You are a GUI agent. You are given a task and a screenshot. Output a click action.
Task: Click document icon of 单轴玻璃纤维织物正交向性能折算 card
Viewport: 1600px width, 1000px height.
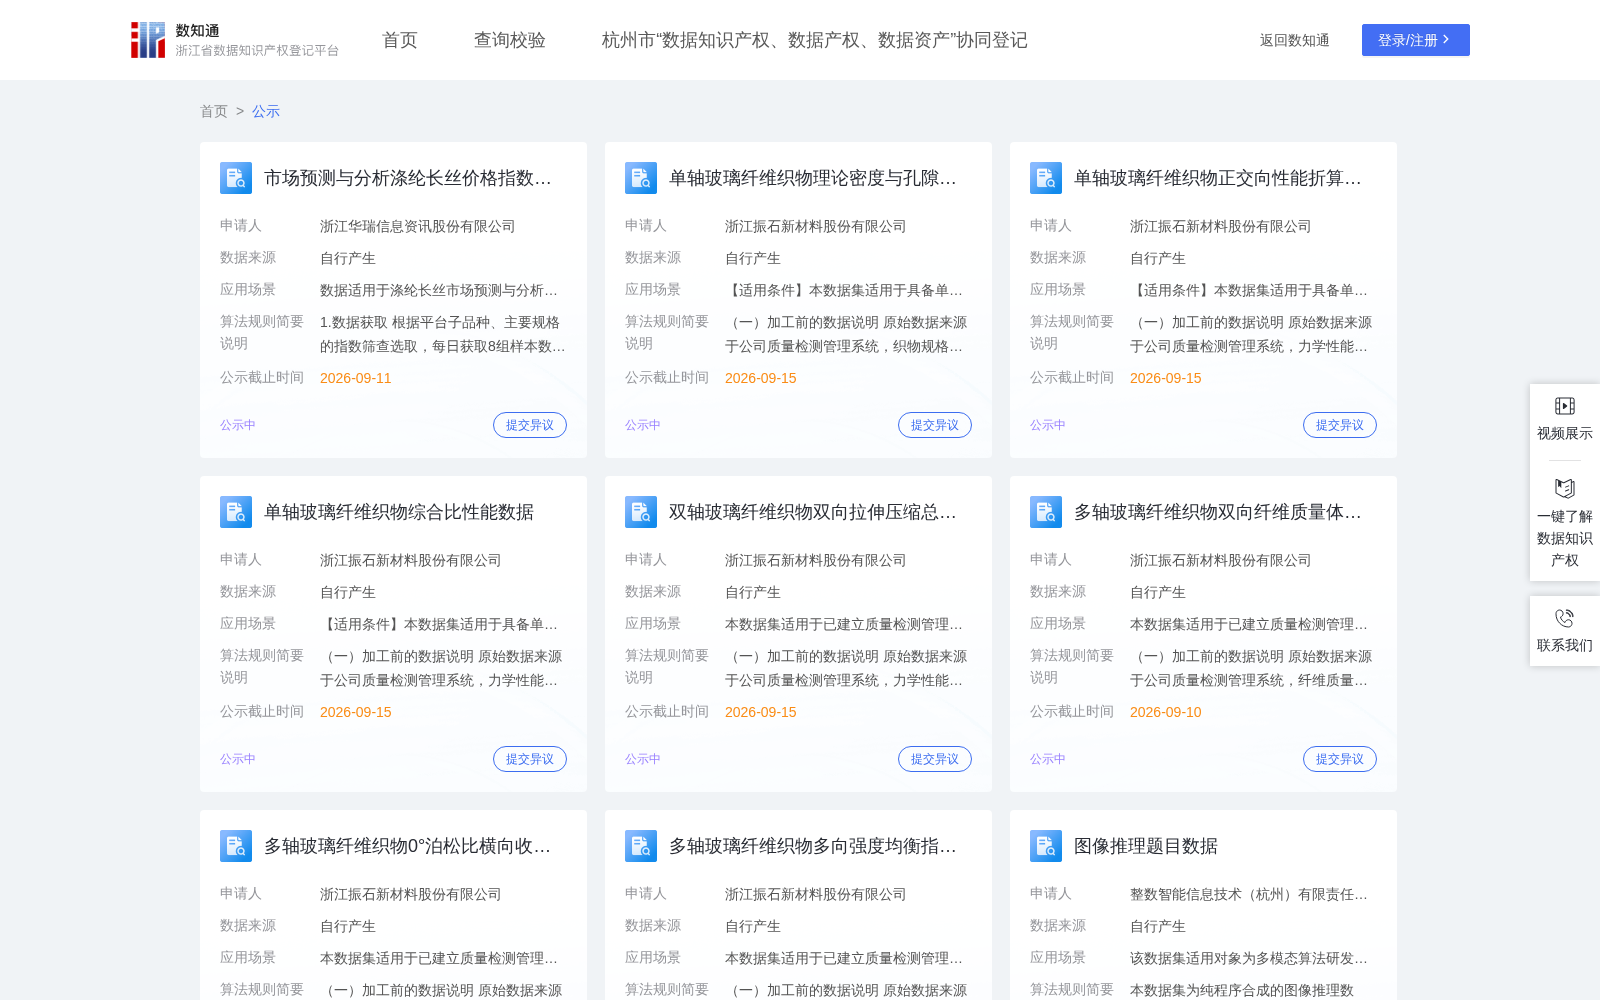click(x=1046, y=178)
